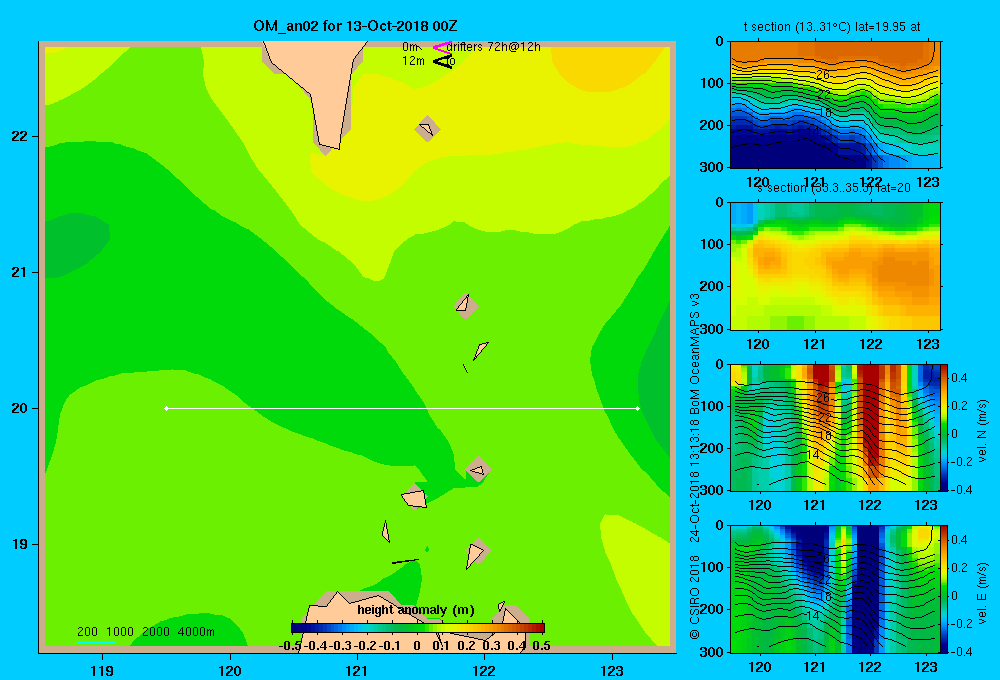
Task: Click the magenta 0m drifter marker in legend
Action: click(x=442, y=47)
